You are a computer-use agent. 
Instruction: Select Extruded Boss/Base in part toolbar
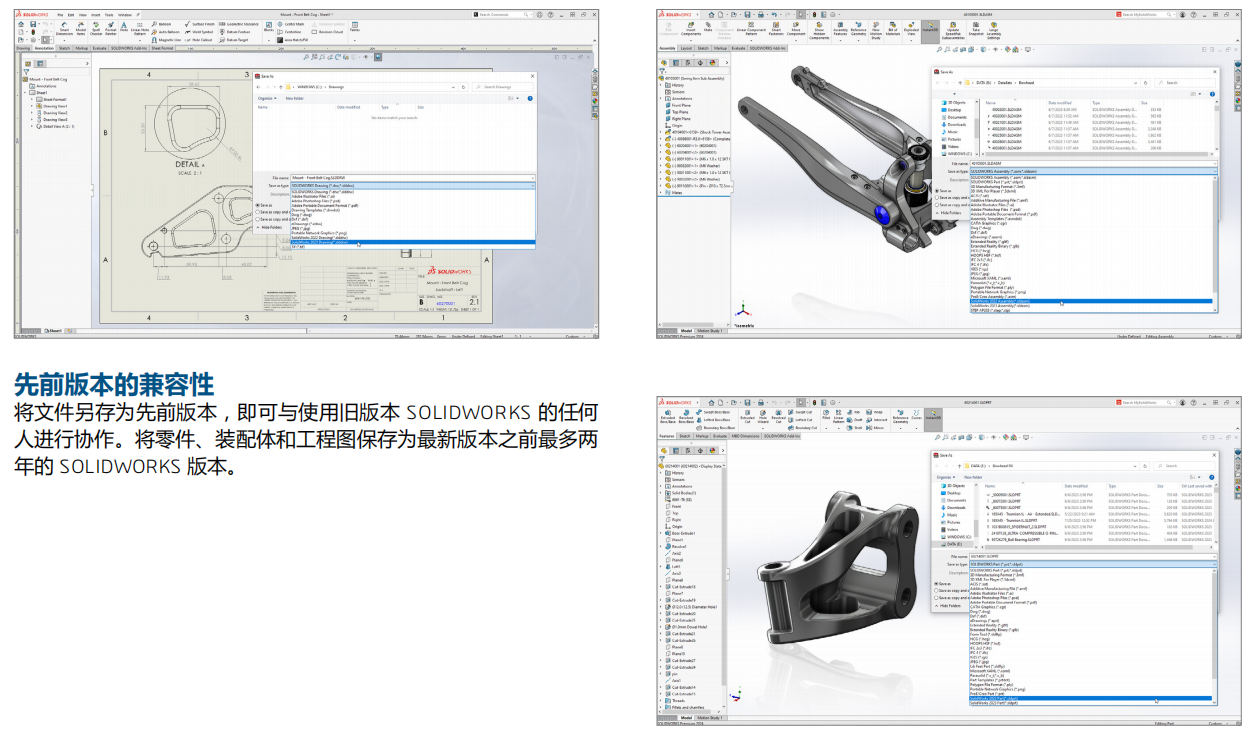(x=668, y=417)
